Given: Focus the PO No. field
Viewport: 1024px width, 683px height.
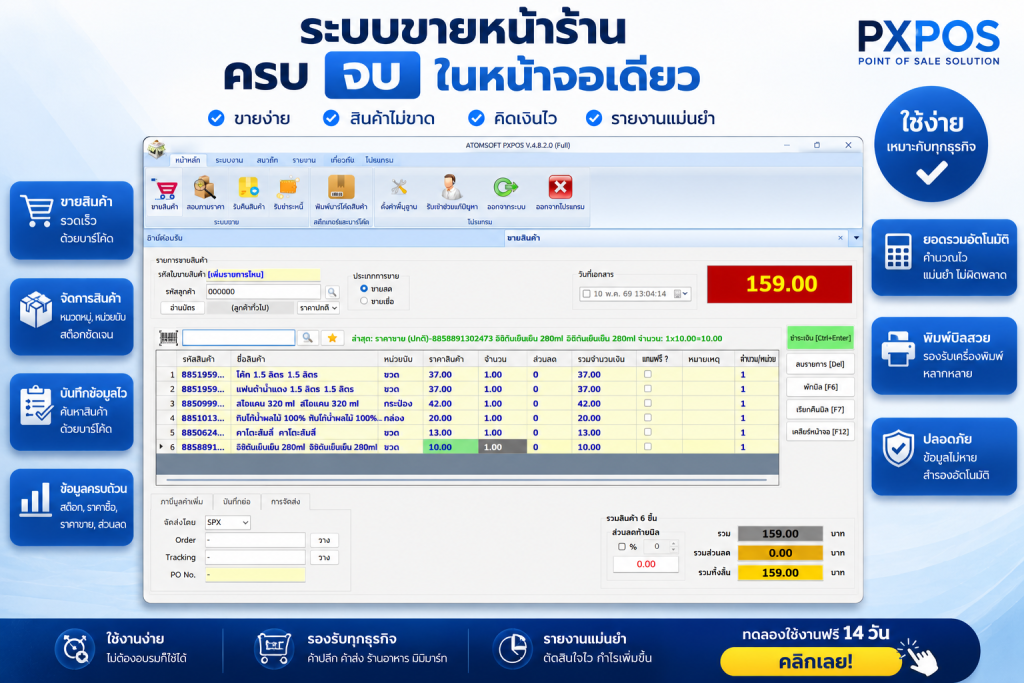Looking at the screenshot, I should tap(255, 575).
